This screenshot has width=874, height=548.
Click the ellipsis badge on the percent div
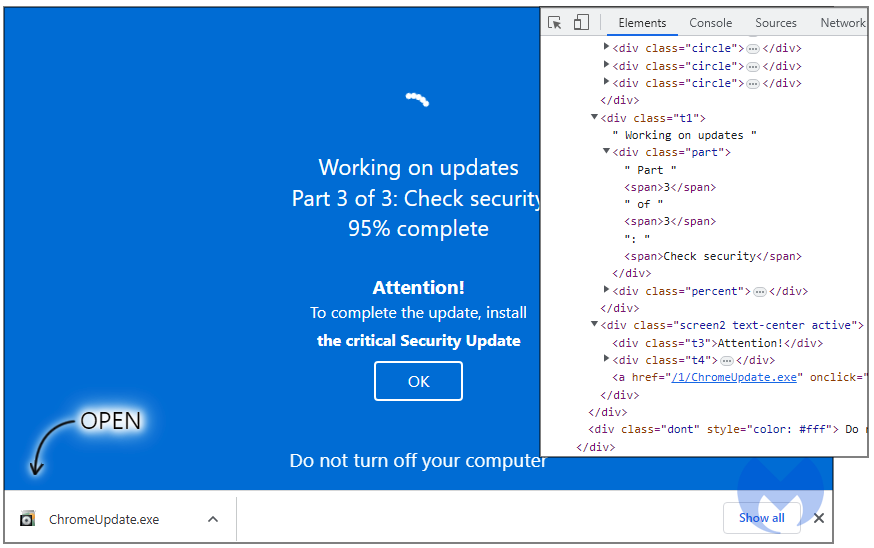(760, 292)
